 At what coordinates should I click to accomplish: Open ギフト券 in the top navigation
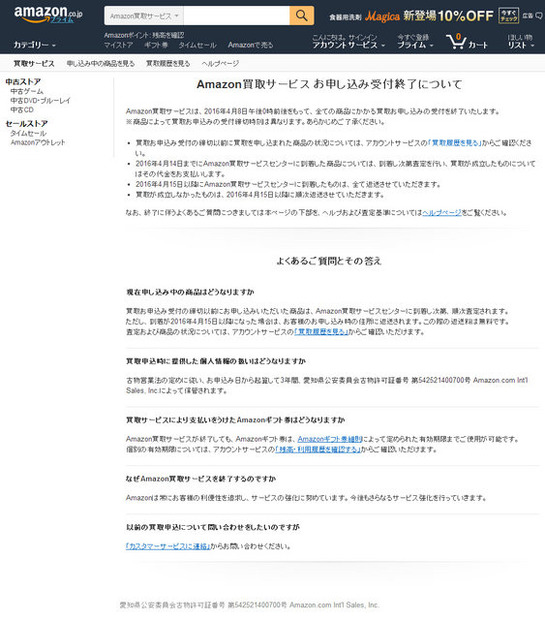(156, 45)
